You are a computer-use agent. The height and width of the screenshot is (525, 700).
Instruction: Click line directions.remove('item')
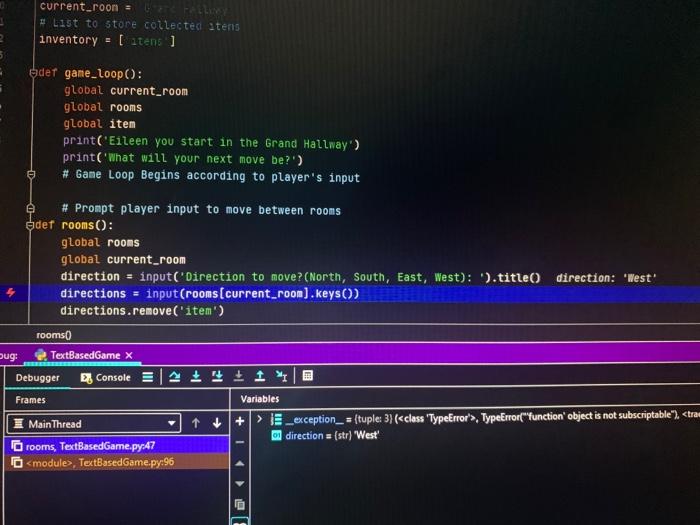coord(142,310)
